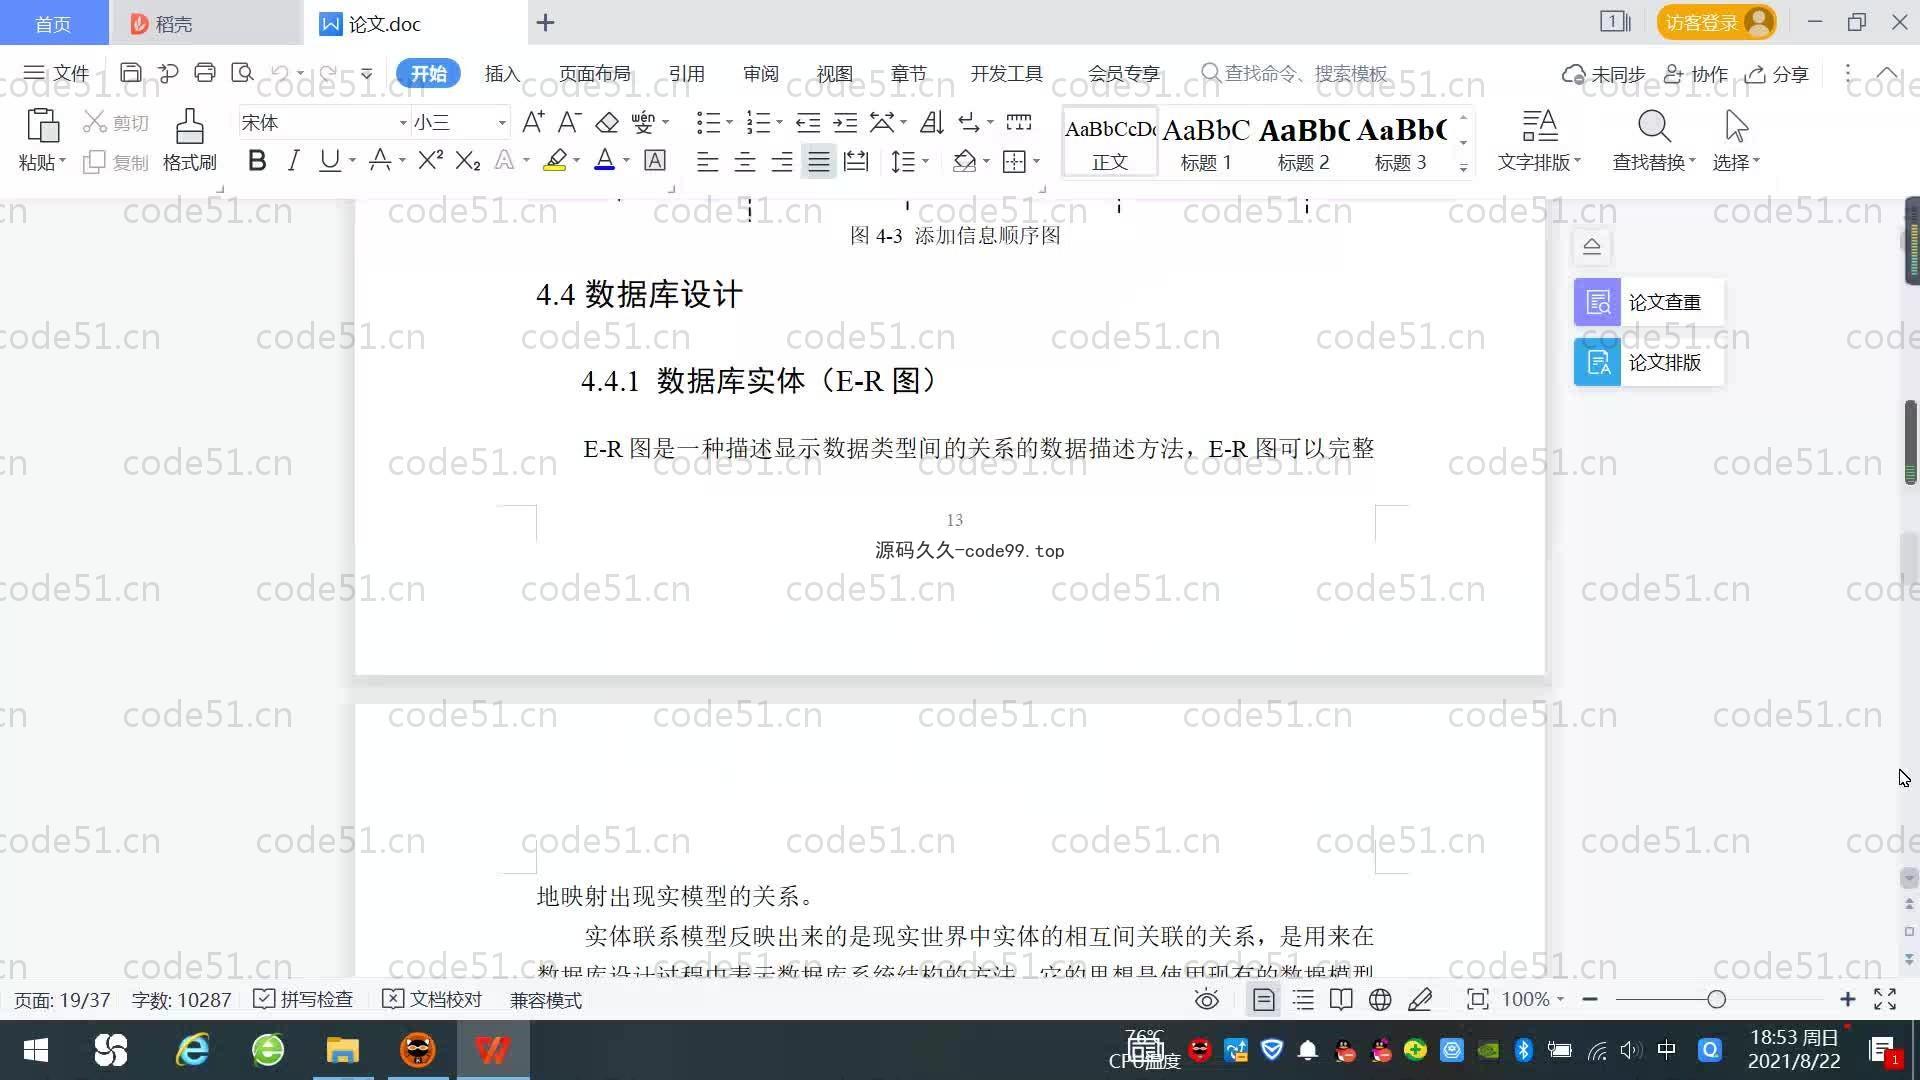Increase font size with A+ icon
The width and height of the screenshot is (1920, 1080).
[533, 122]
